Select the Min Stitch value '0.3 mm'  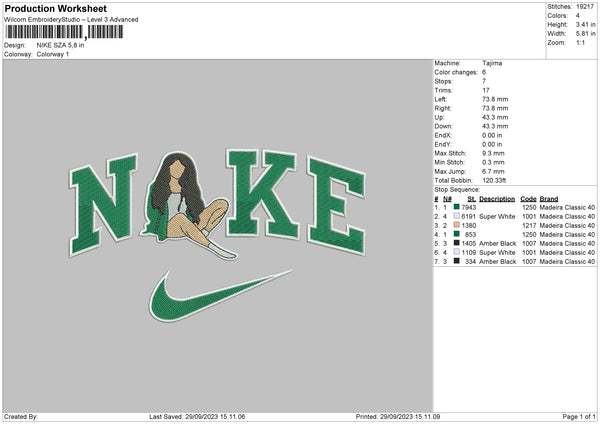click(493, 162)
